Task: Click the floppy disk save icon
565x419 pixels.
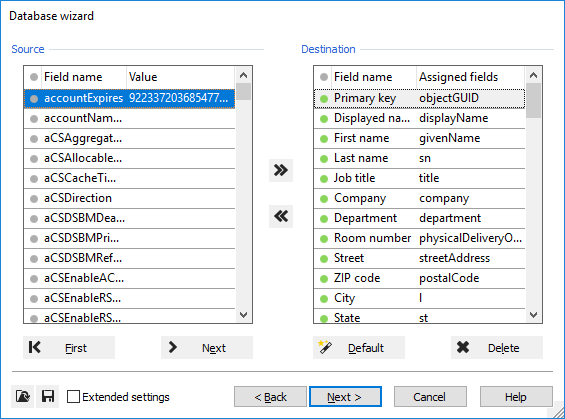Action: point(48,397)
